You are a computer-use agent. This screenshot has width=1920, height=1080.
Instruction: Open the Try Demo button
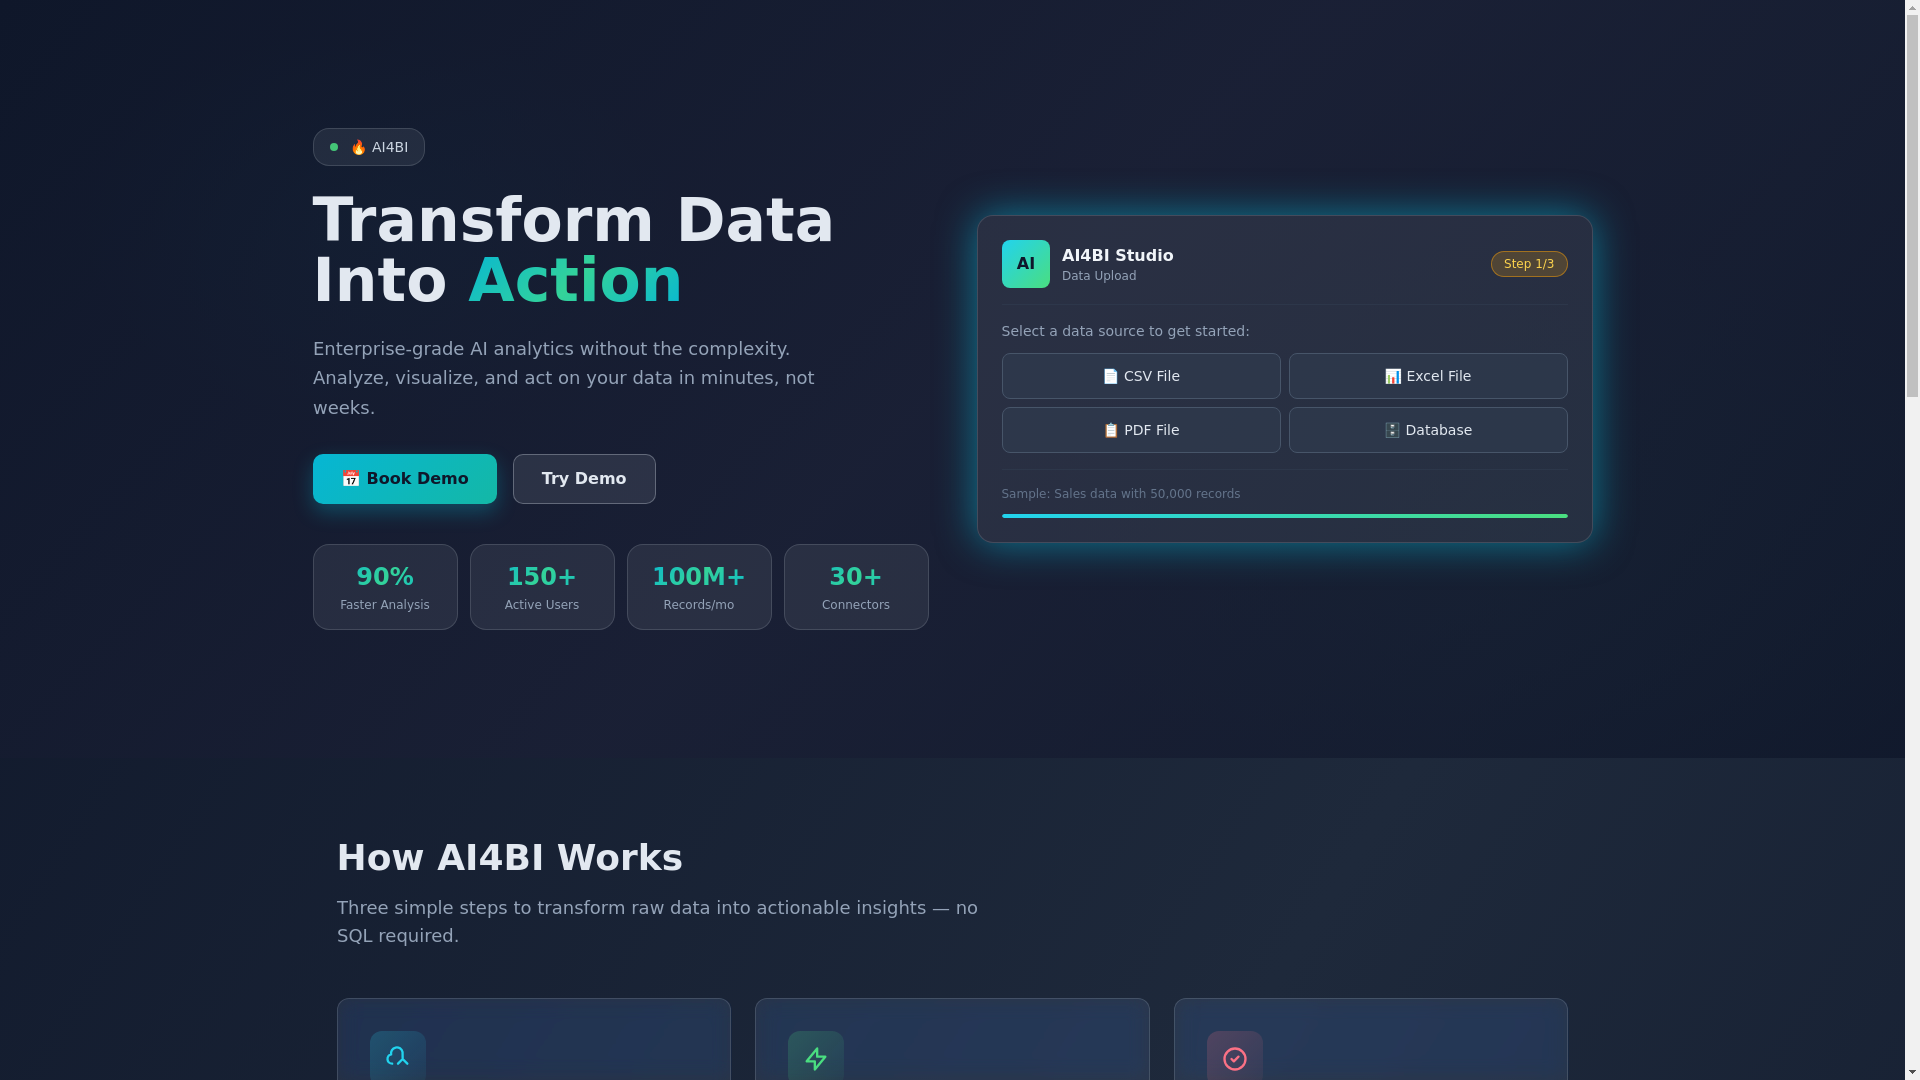pos(583,479)
